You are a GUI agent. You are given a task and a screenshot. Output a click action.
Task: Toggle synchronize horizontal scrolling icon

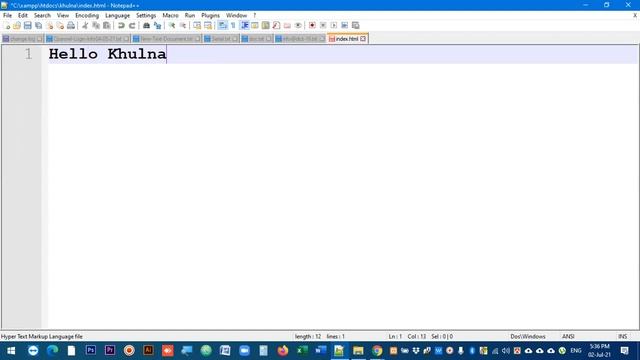click(x=208, y=26)
